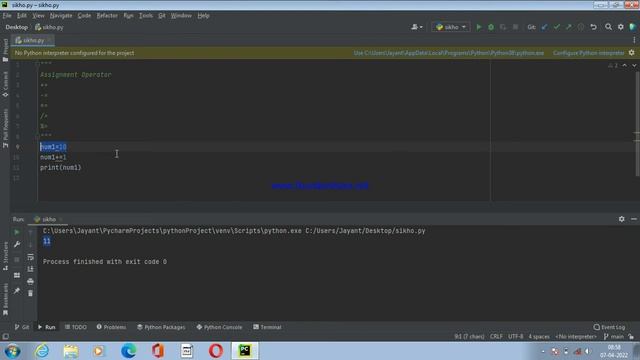
Task: Open the Structure side tab
Action: tap(5, 256)
